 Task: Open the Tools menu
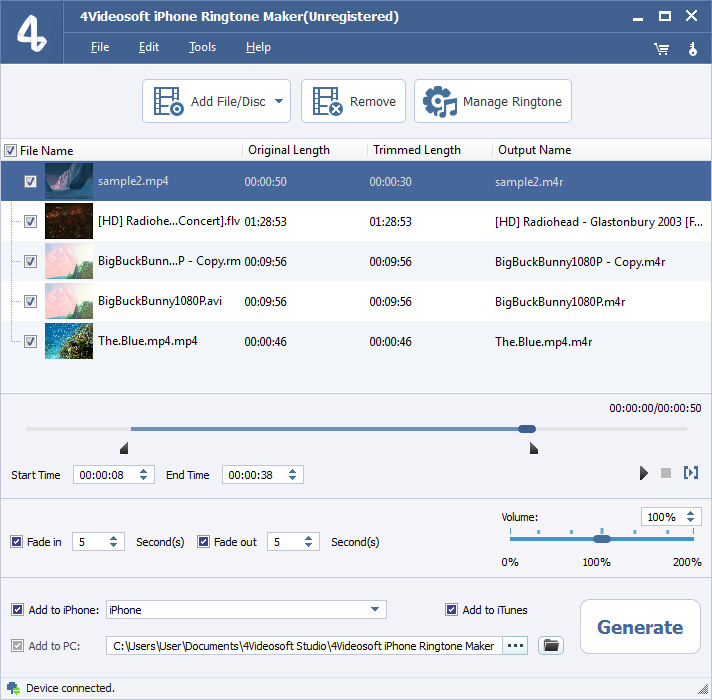click(x=202, y=47)
